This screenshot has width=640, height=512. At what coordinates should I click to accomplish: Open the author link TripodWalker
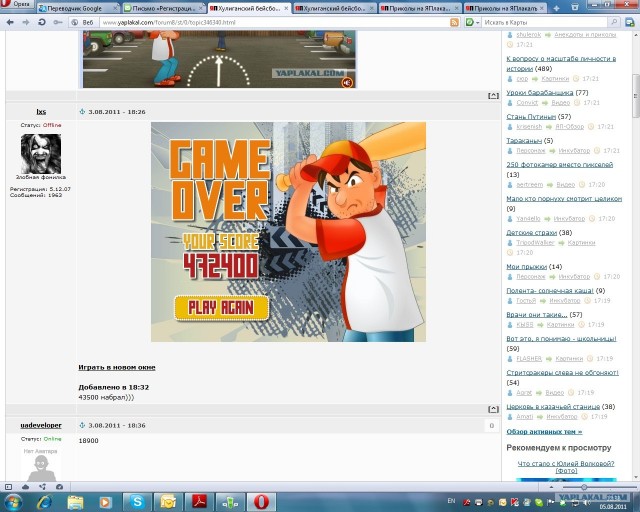tap(535, 243)
